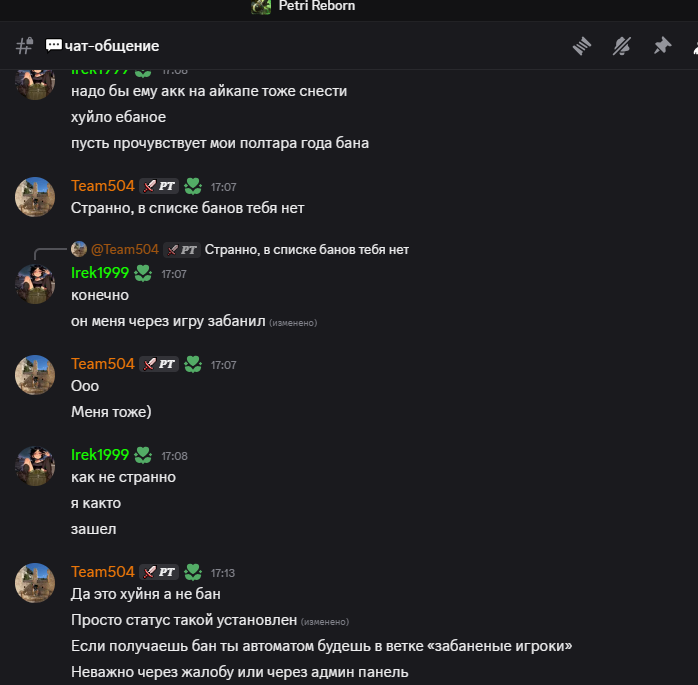The width and height of the screenshot is (698, 685).
Task: View the Irek1999 avatar beside "как не странно"
Action: (x=35, y=466)
